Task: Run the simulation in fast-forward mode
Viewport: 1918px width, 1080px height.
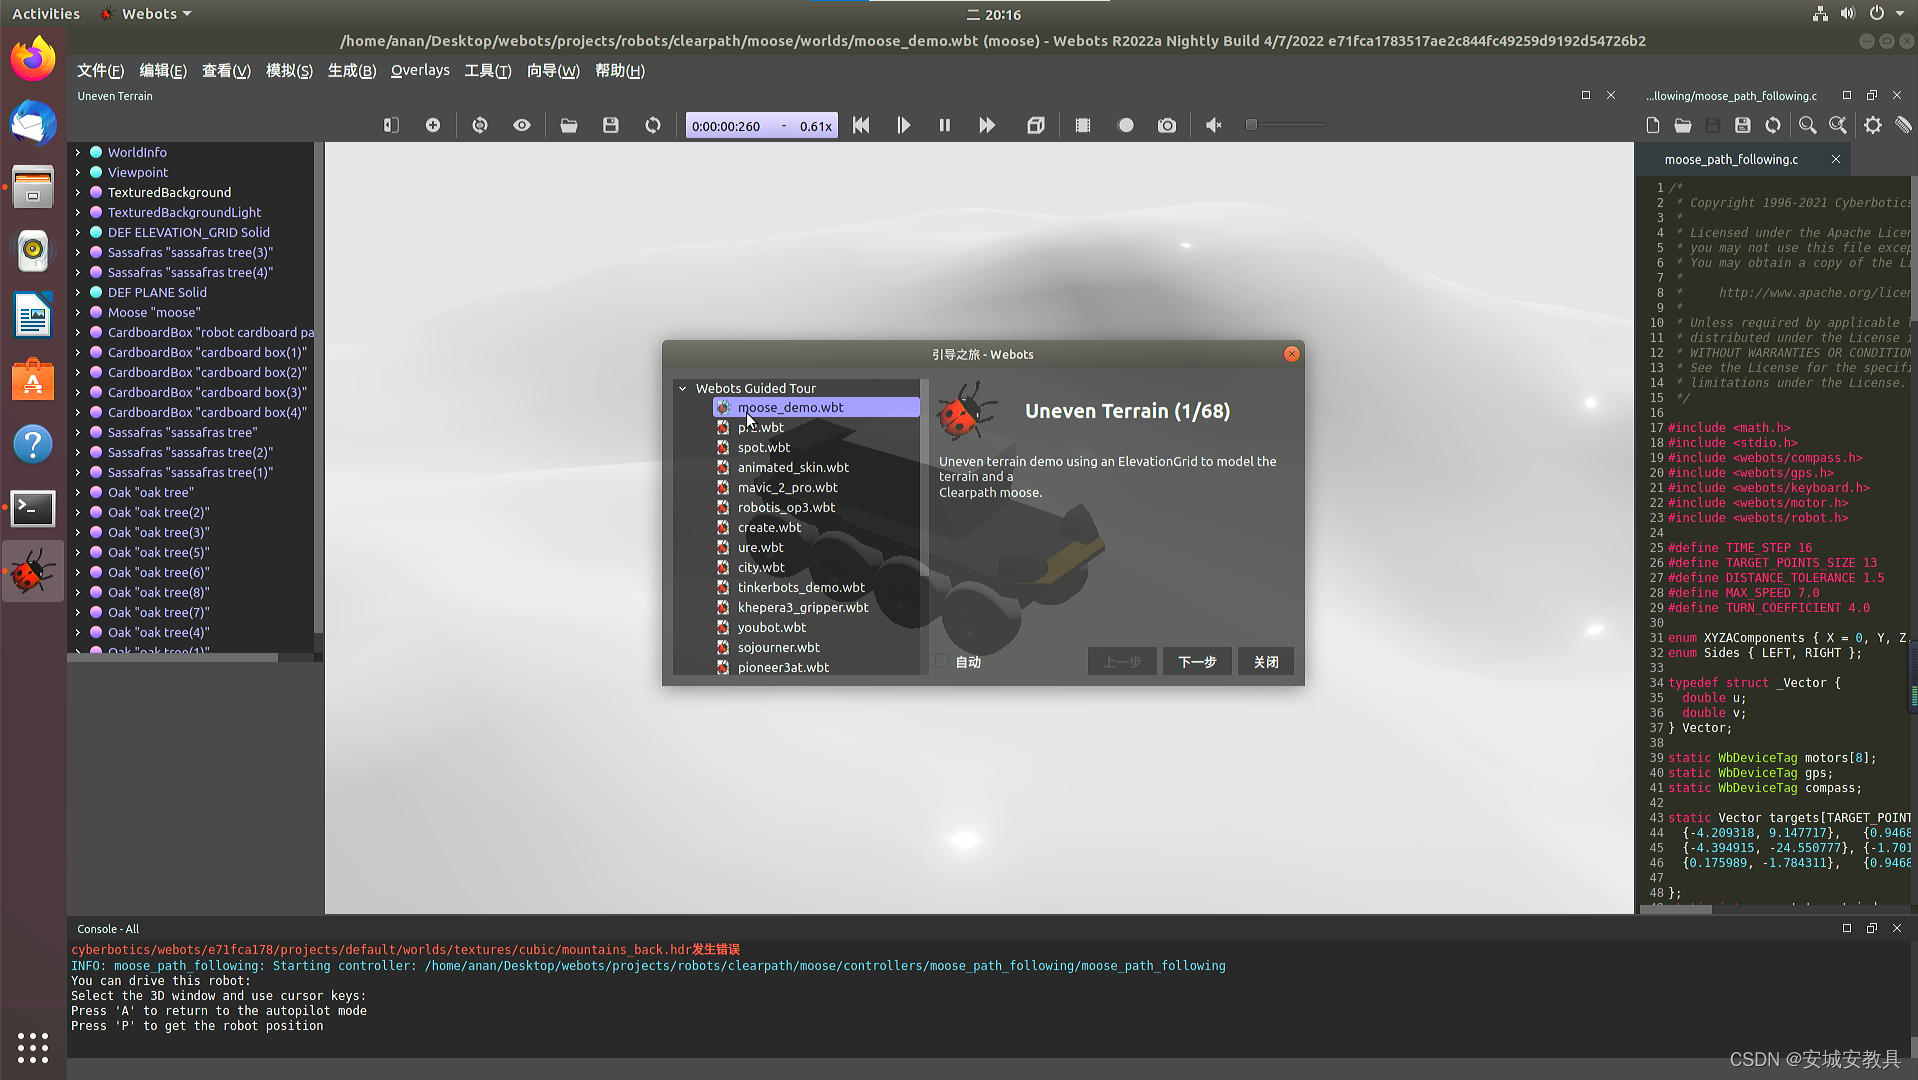Action: point(987,125)
